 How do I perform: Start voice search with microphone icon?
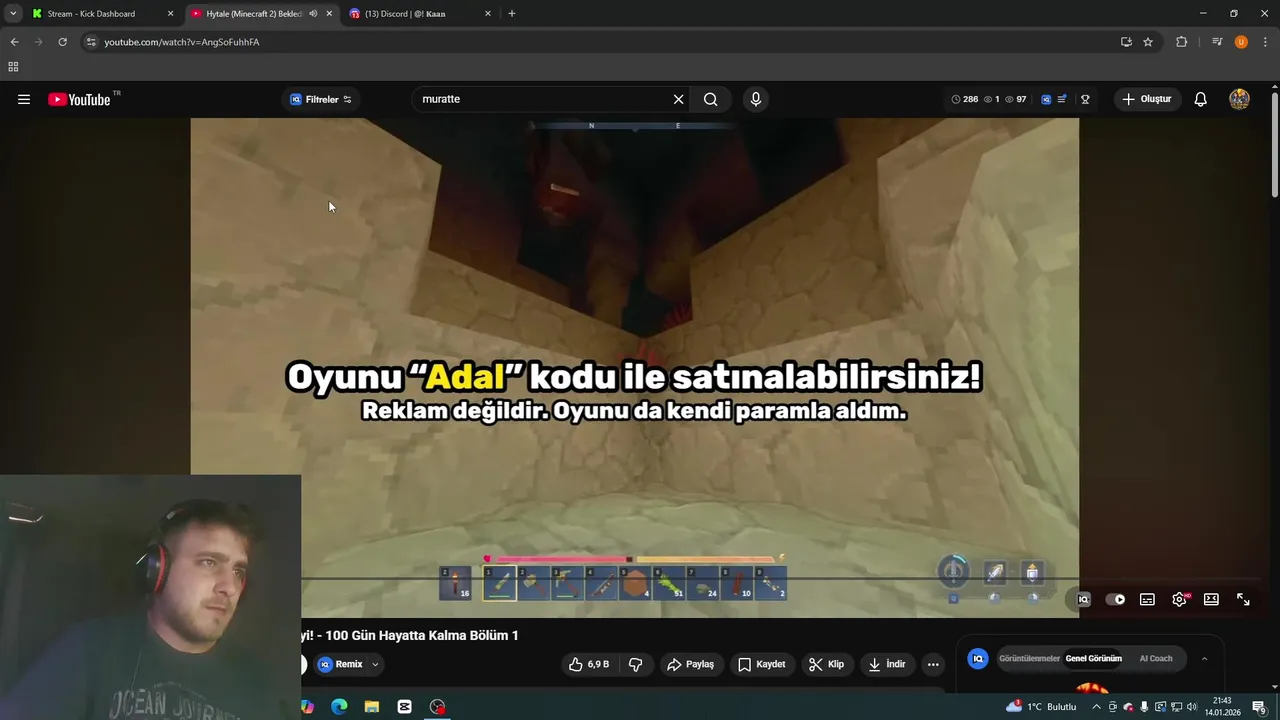pyautogui.click(x=756, y=99)
